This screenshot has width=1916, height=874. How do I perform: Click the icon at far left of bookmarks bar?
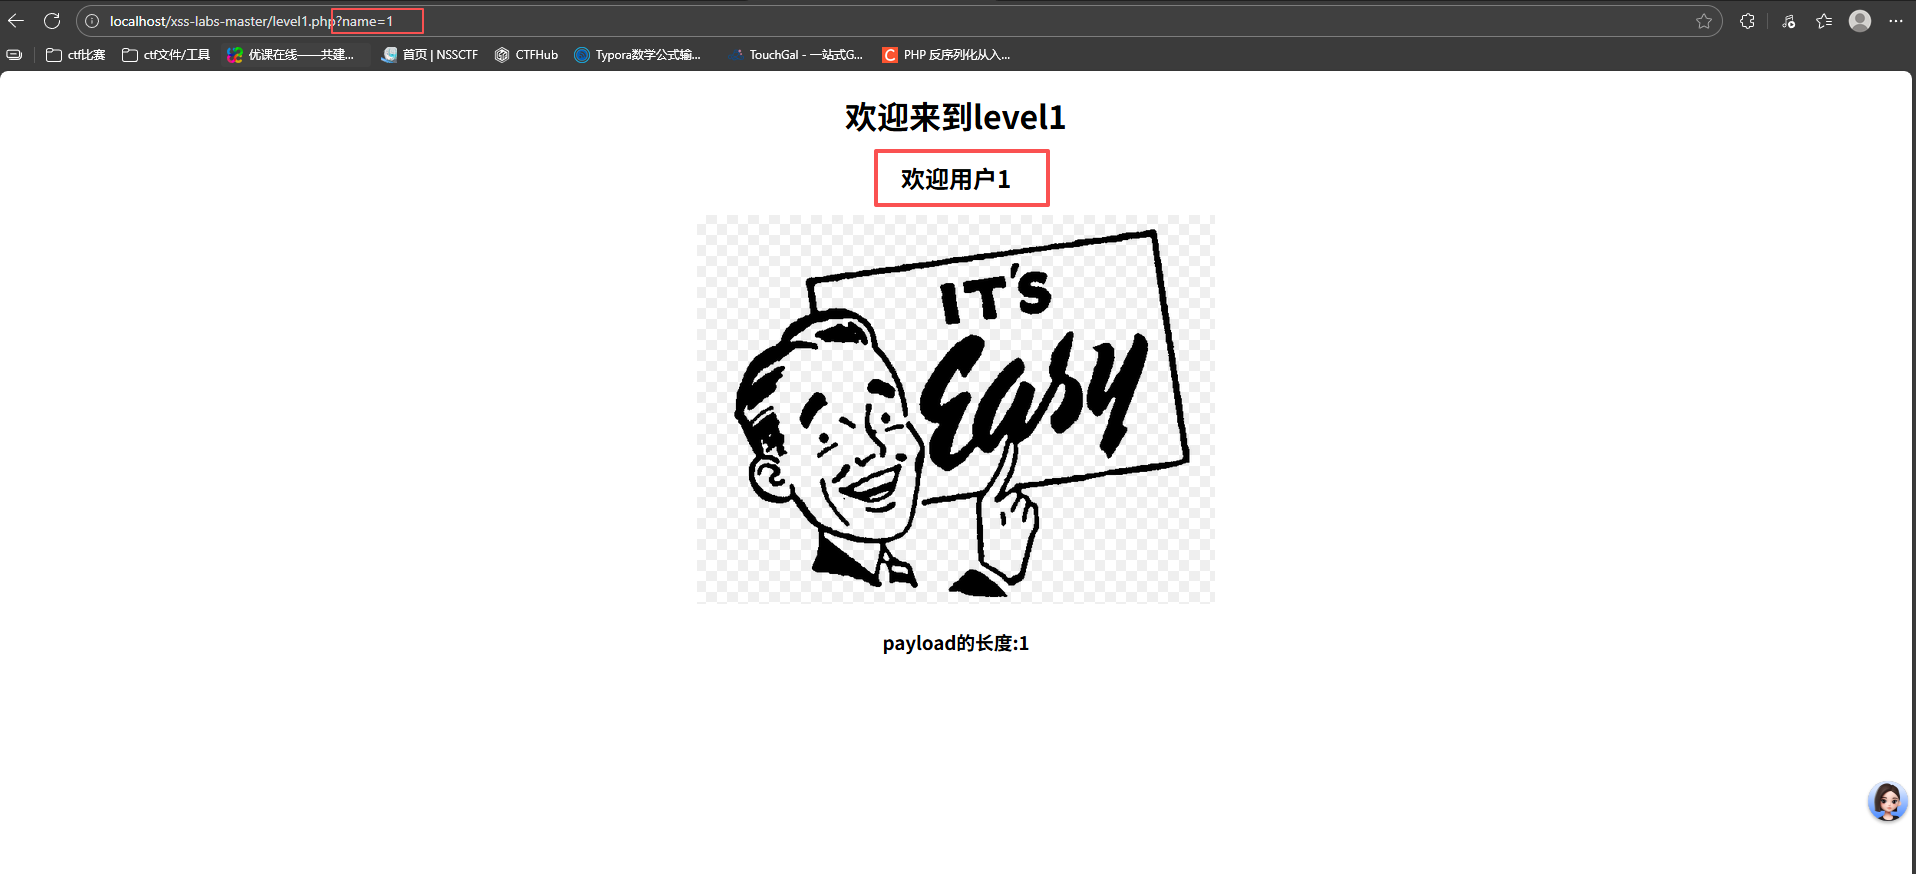[14, 55]
